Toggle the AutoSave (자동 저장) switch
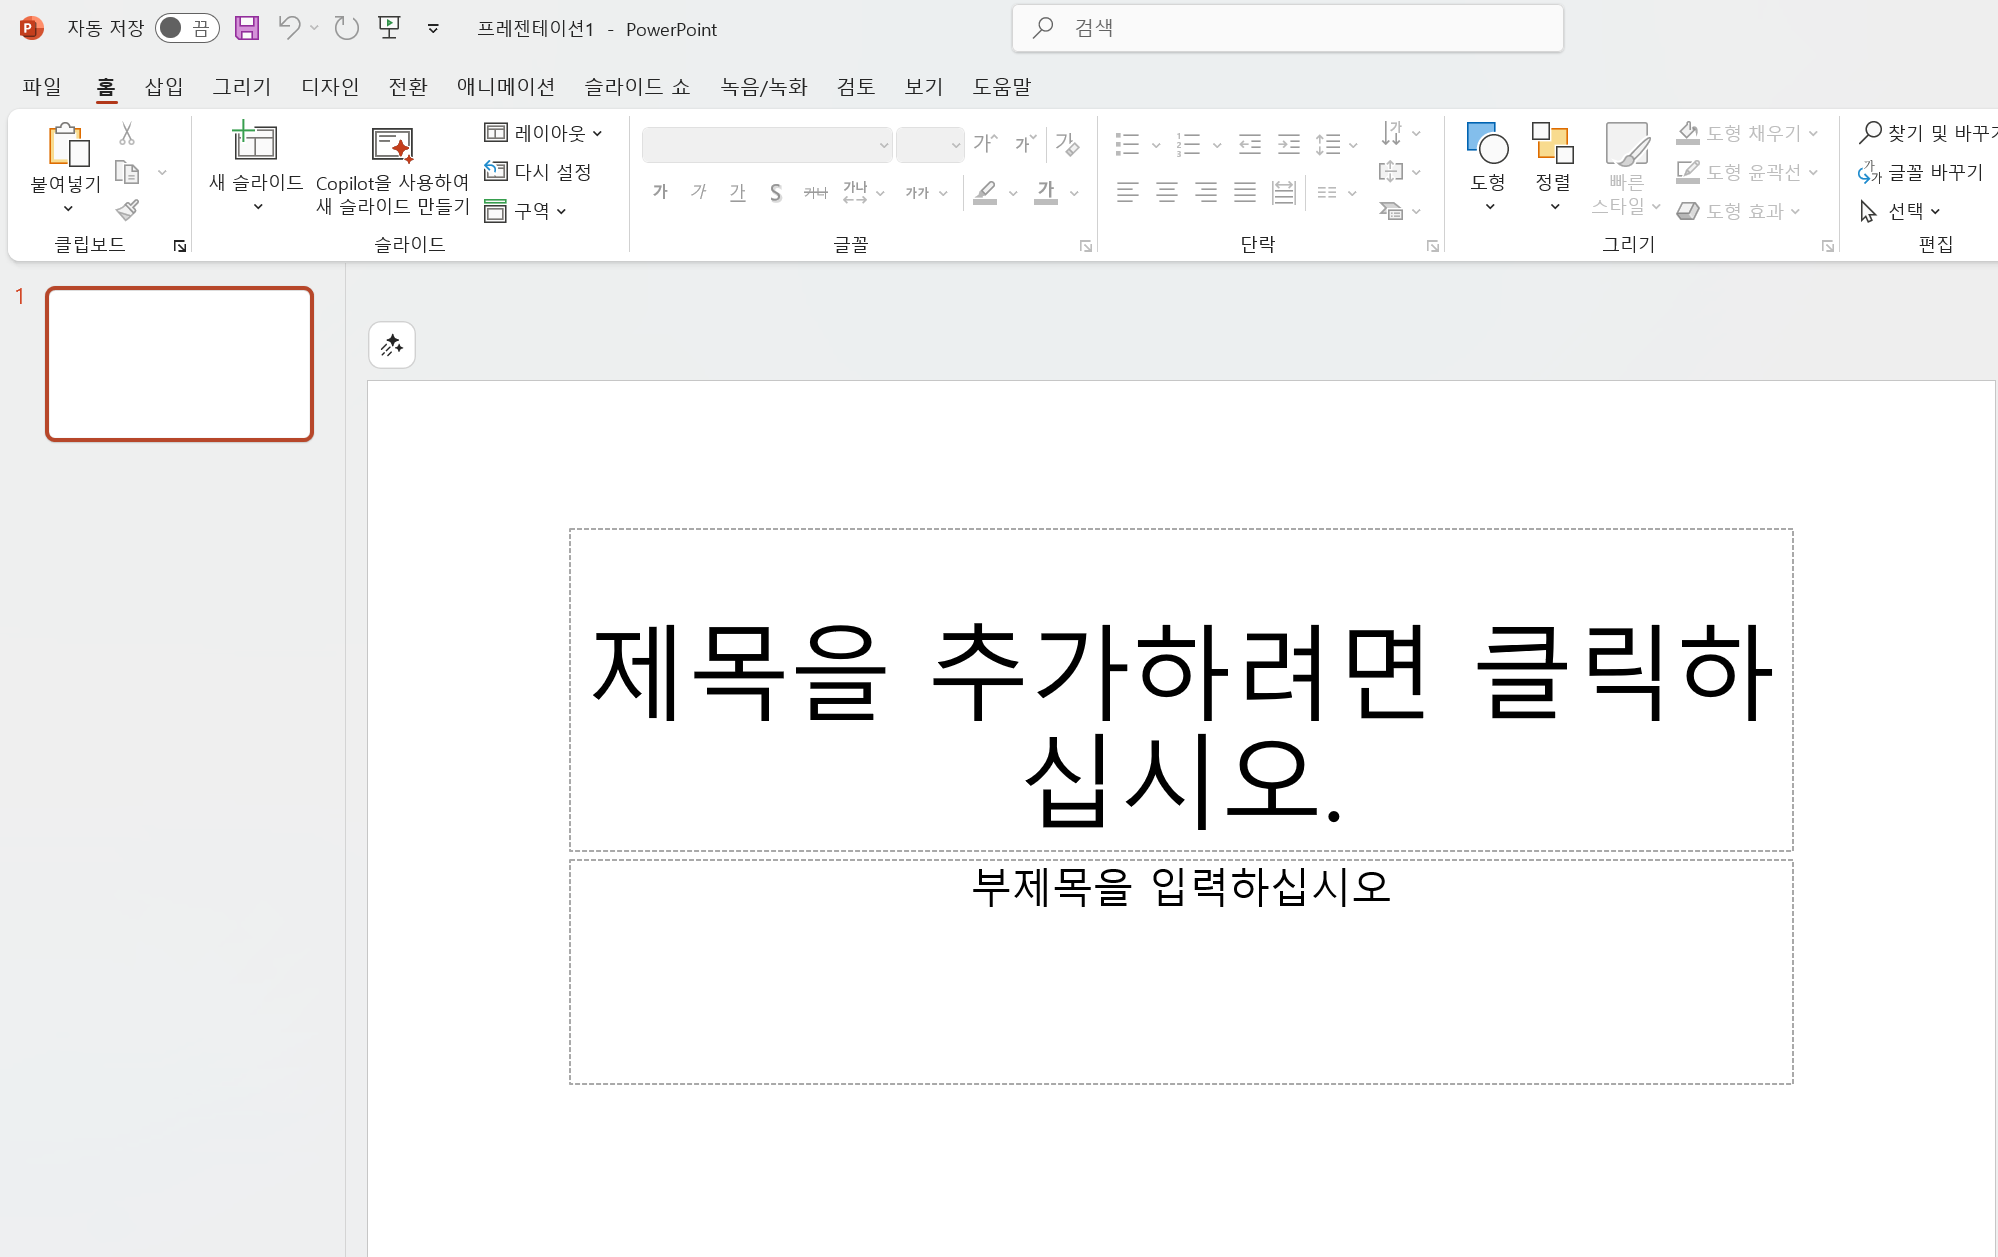The height and width of the screenshot is (1257, 1998). coord(187,28)
